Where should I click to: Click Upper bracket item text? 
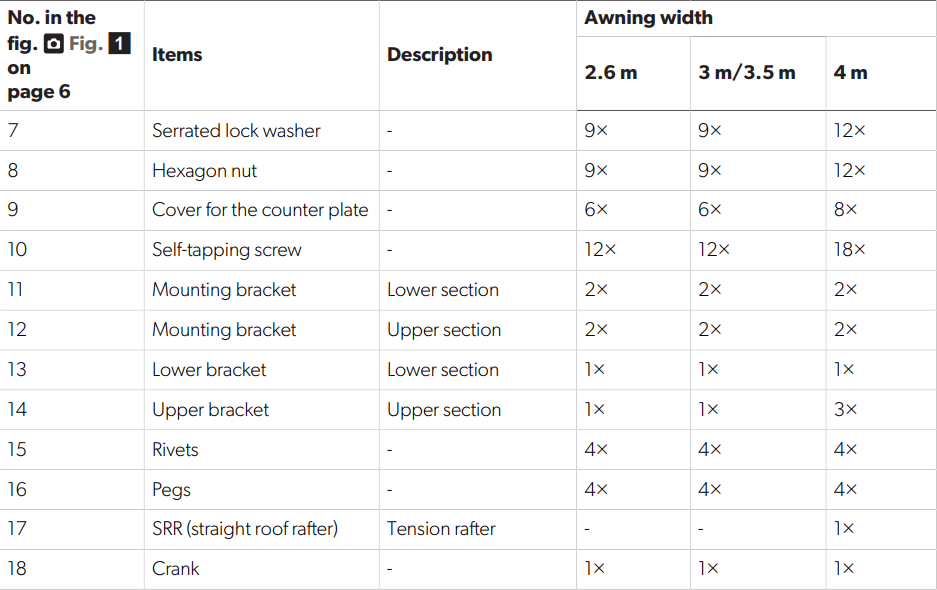(210, 410)
